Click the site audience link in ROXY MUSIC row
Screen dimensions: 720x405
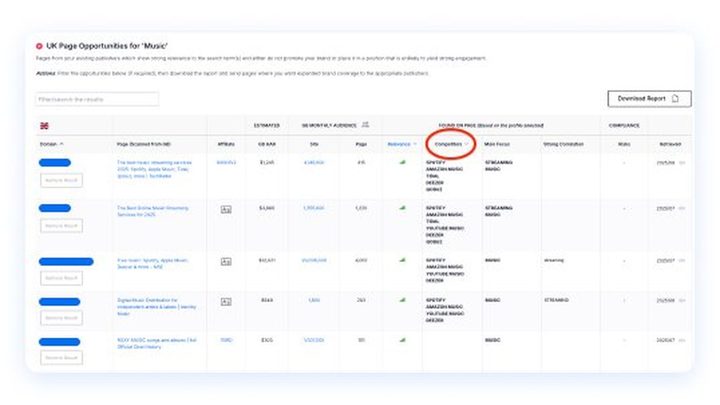coord(314,340)
